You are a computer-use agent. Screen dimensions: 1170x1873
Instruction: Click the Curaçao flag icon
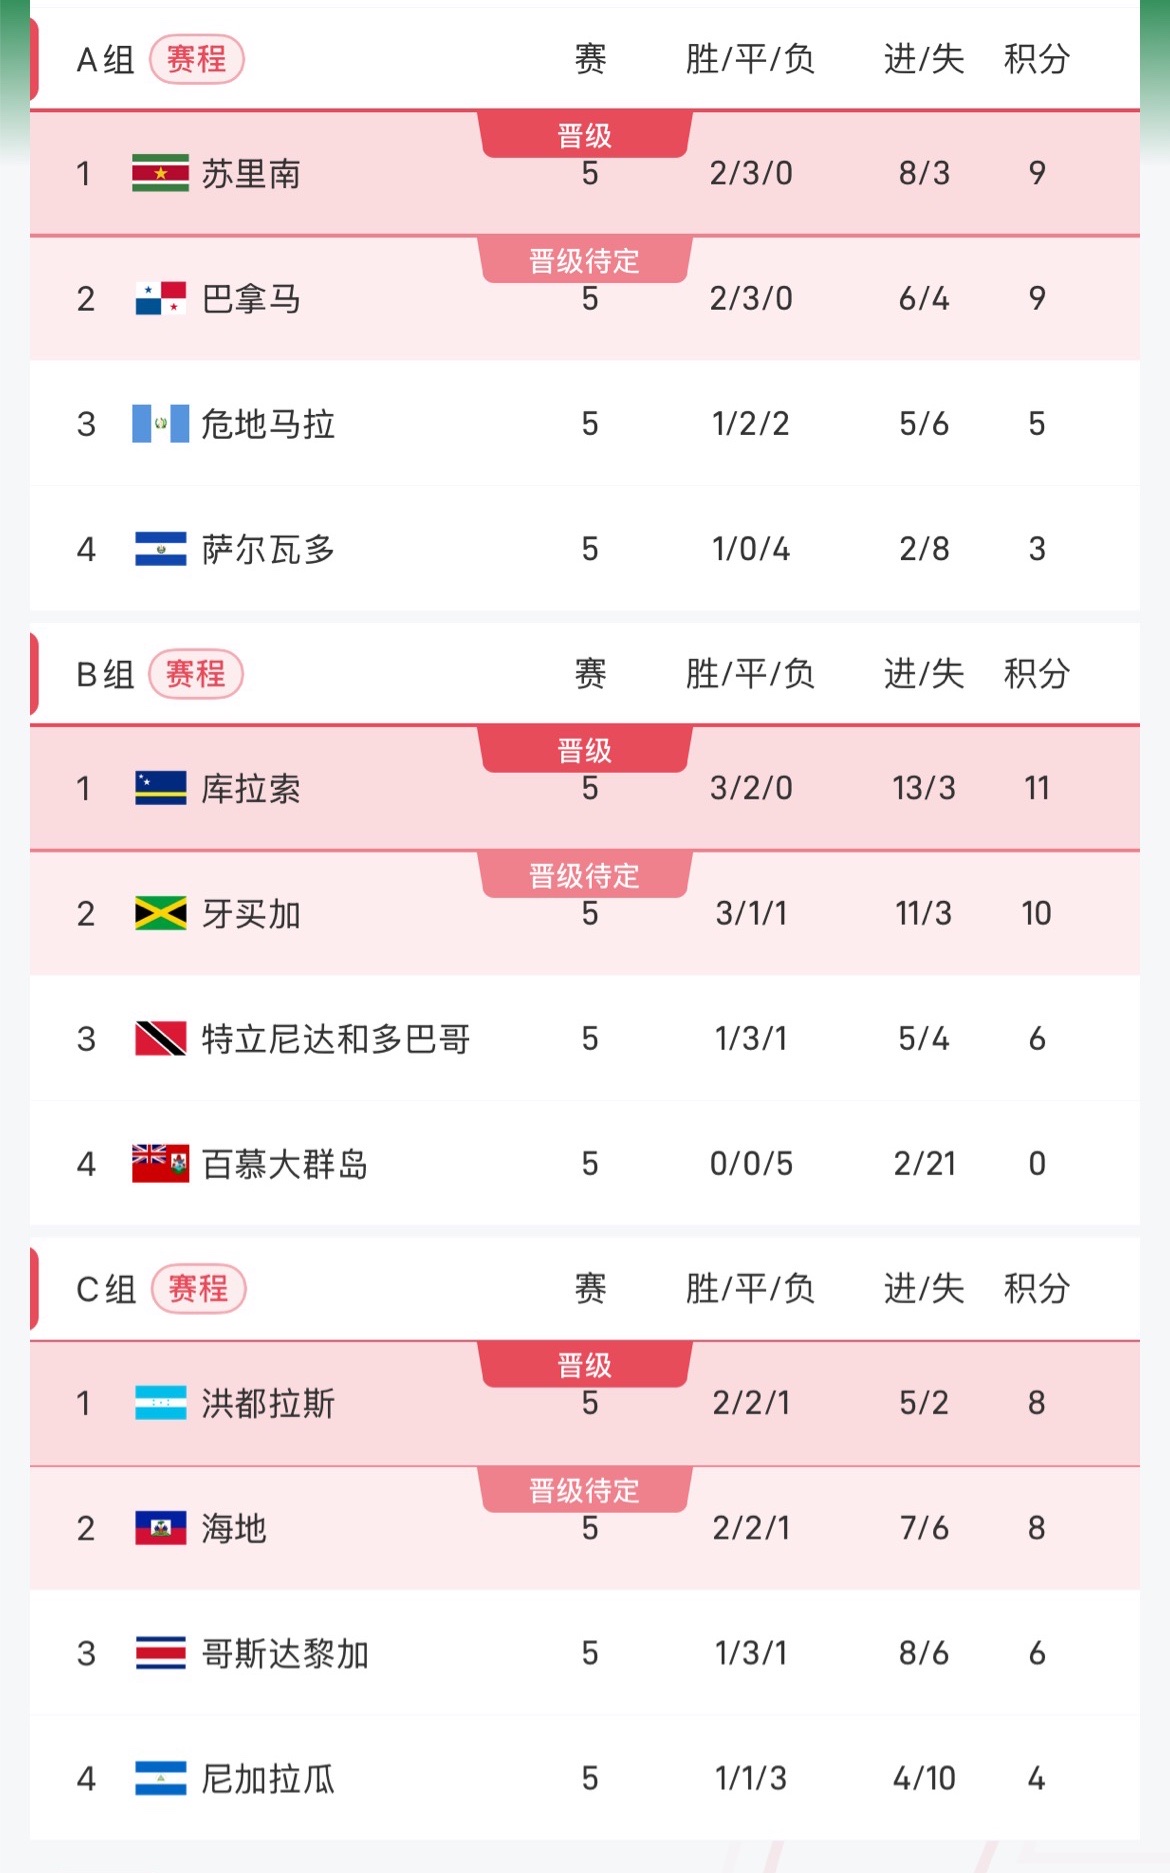[160, 788]
